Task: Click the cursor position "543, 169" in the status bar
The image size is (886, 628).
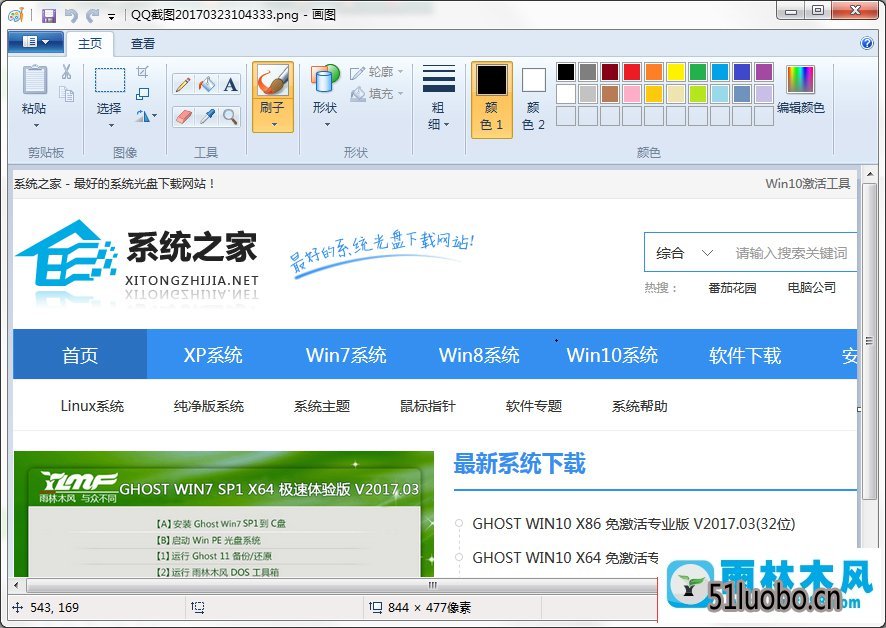Action: pos(54,608)
